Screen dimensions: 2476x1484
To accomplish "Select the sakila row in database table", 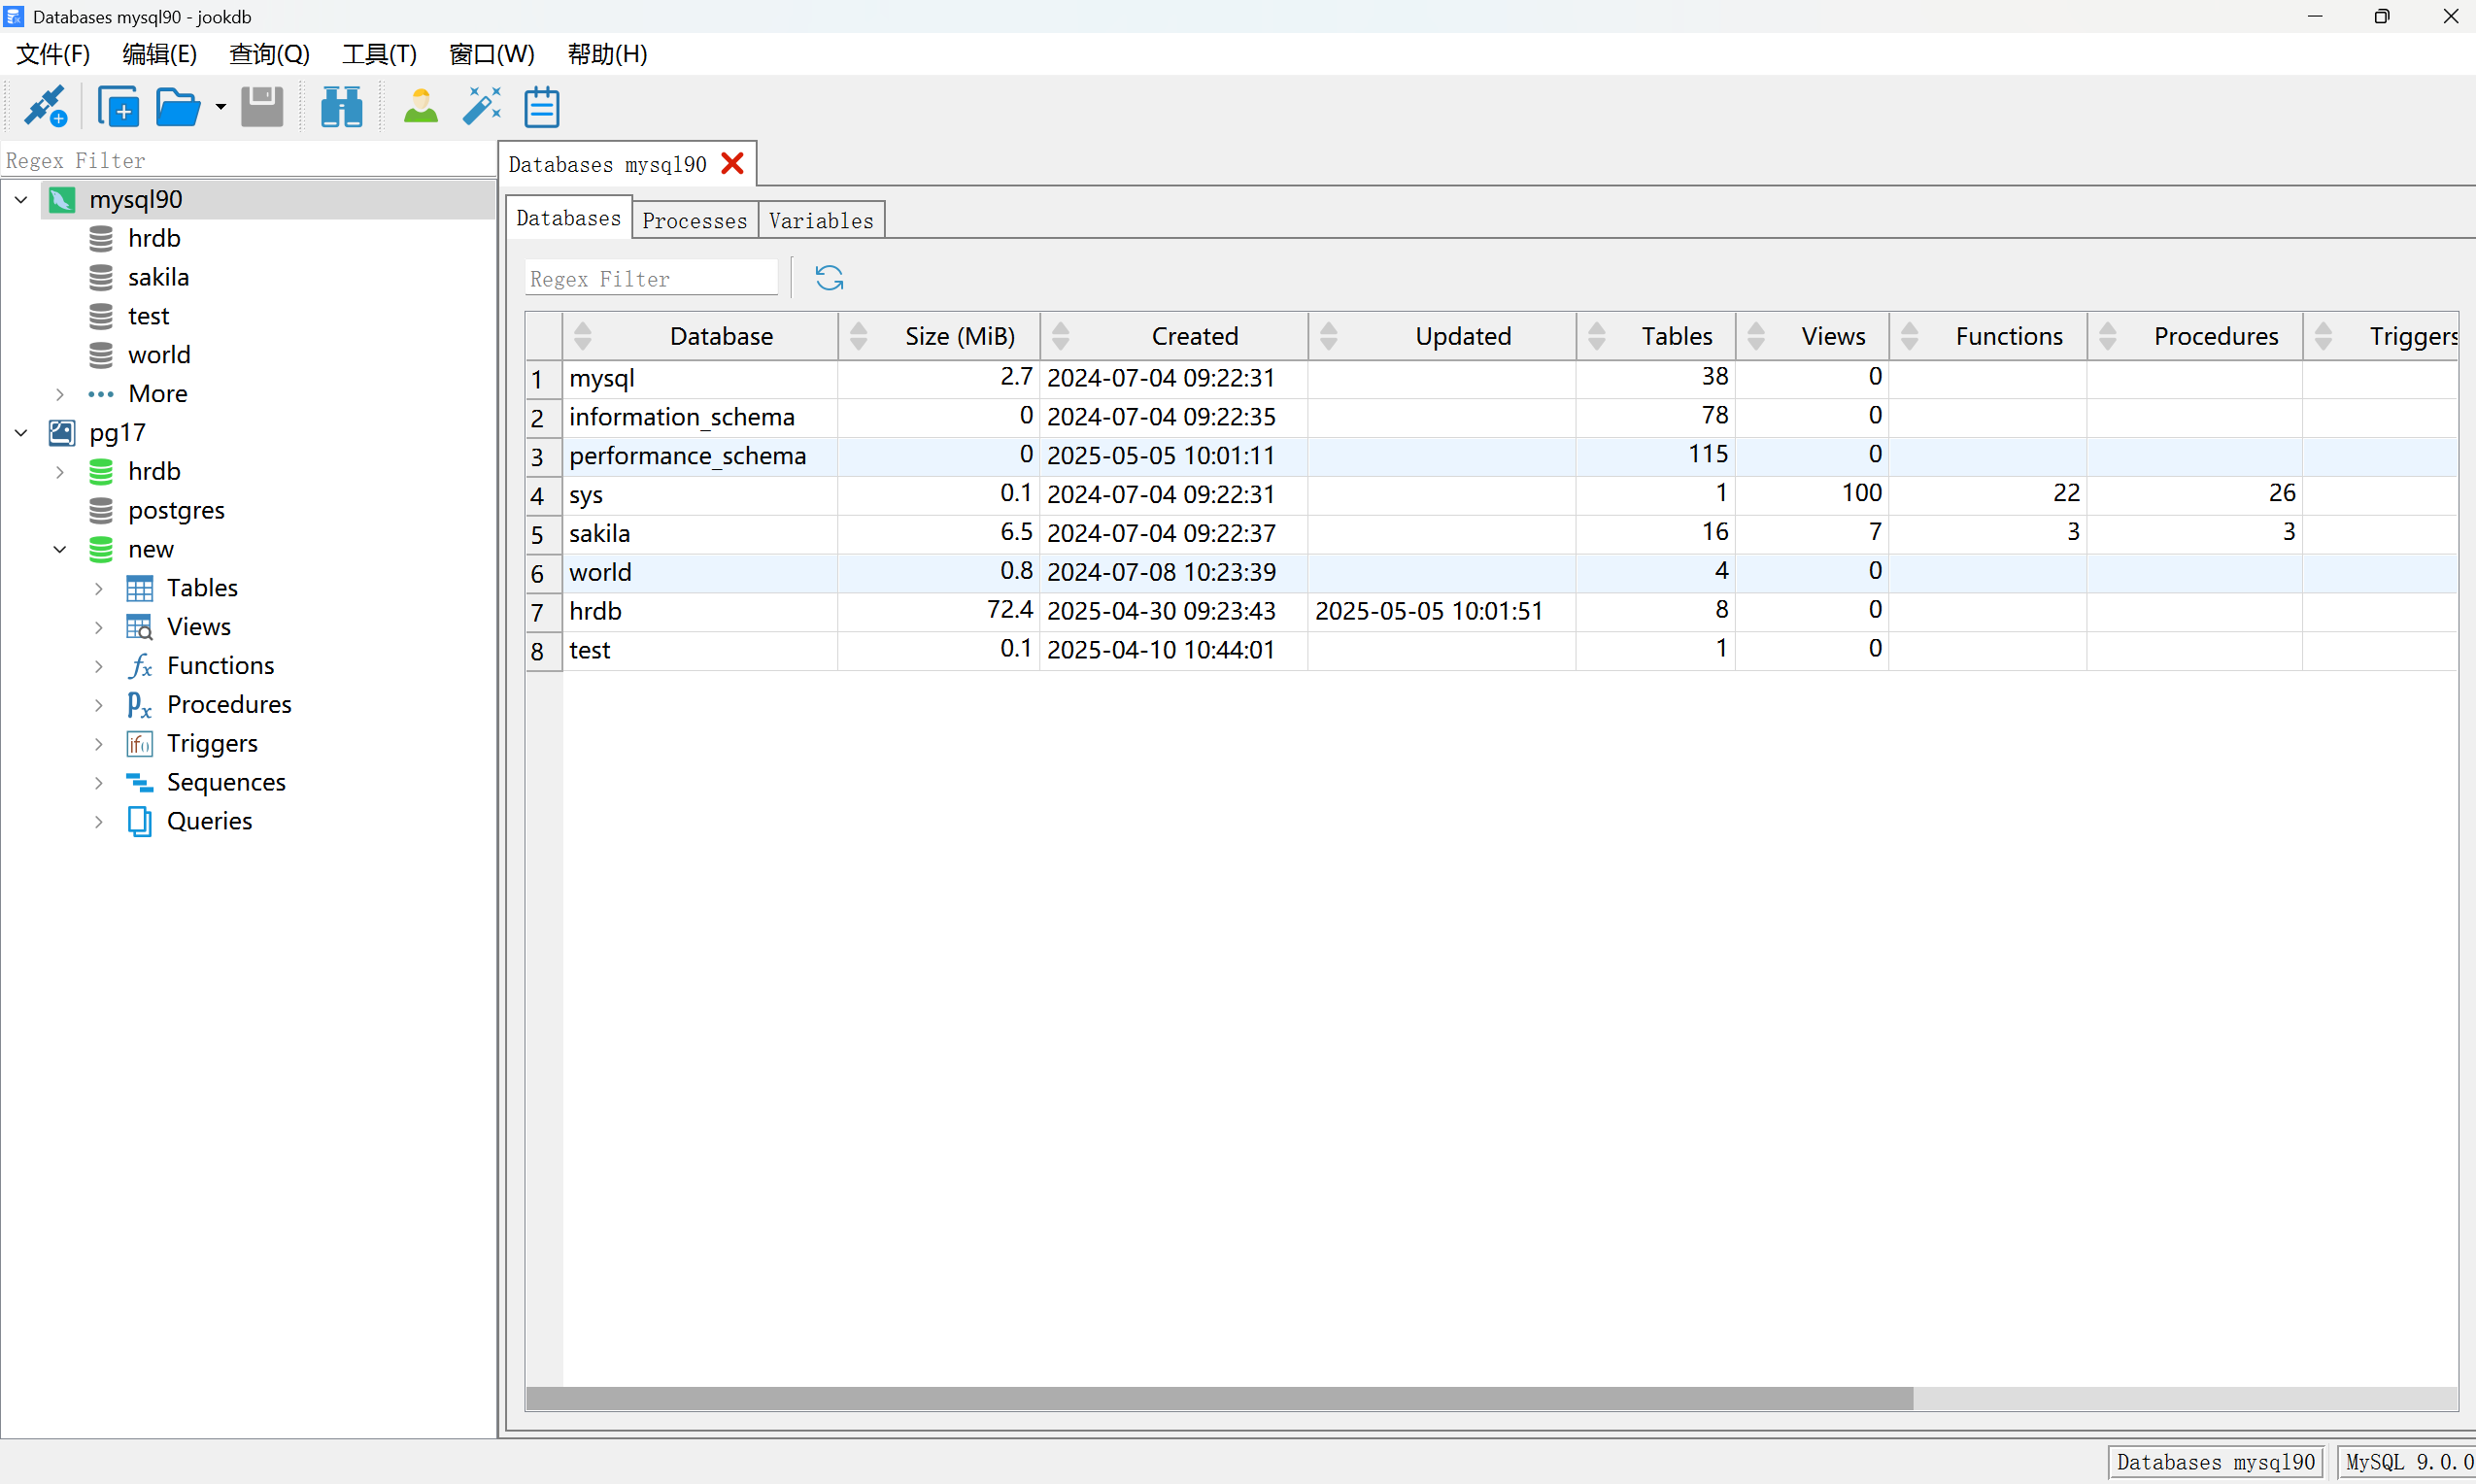I will (x=600, y=533).
